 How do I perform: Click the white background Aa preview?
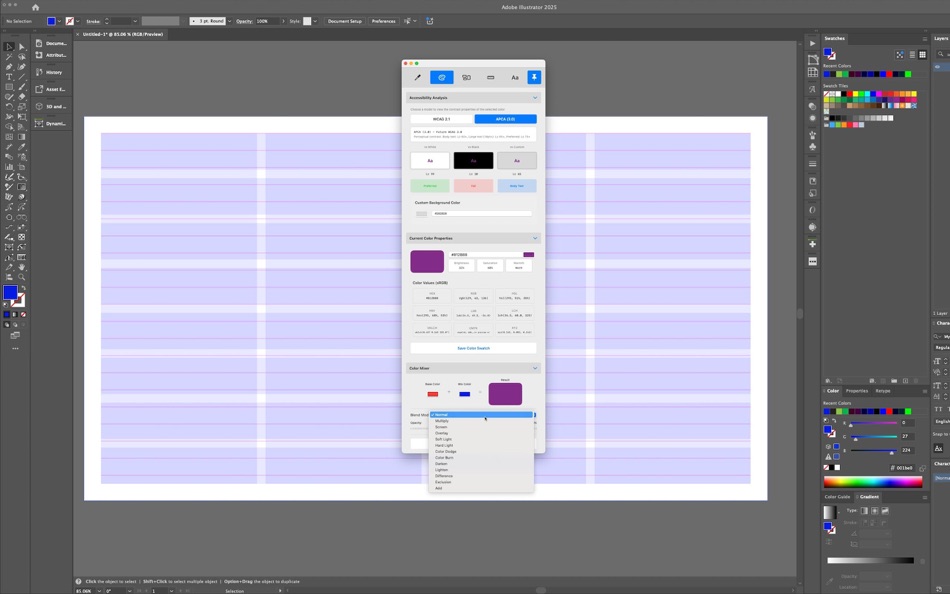(430, 161)
